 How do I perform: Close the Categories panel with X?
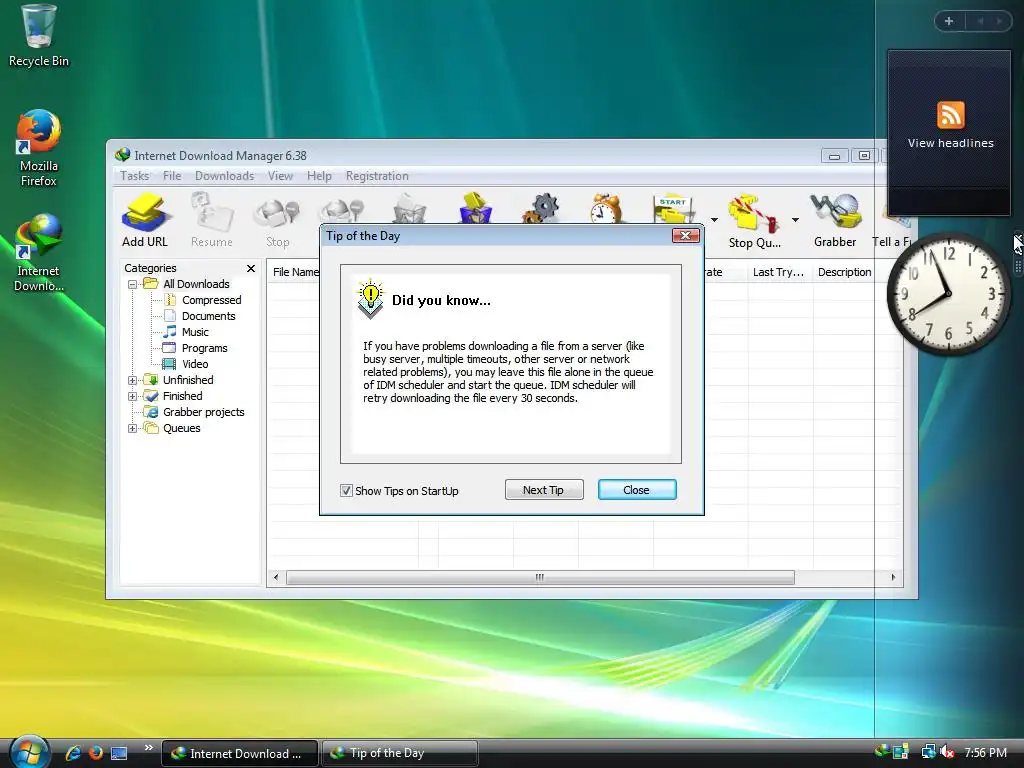click(x=251, y=268)
